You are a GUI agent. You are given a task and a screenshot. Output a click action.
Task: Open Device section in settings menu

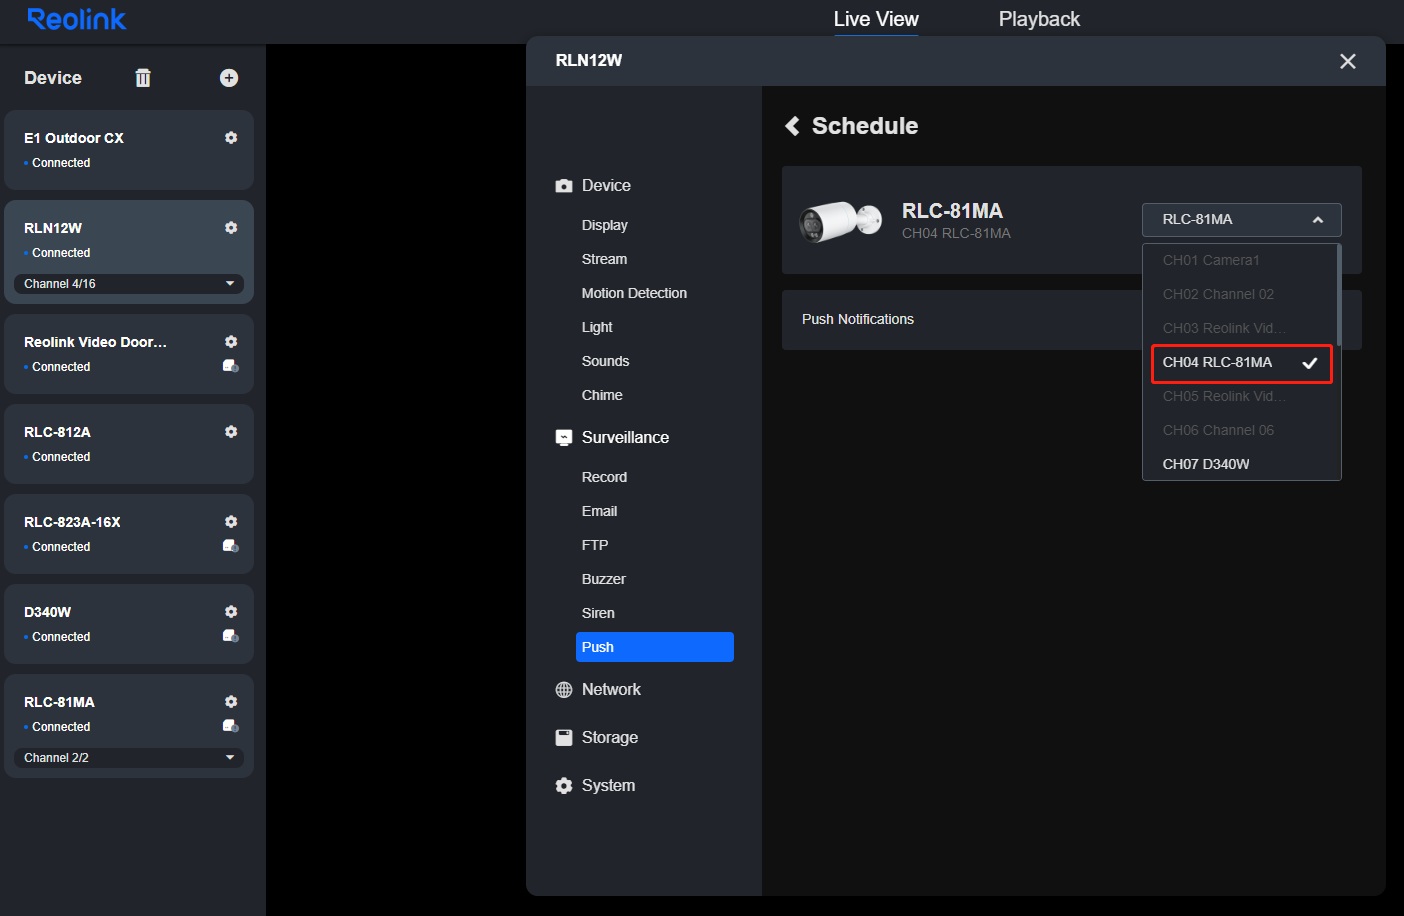[593, 186]
